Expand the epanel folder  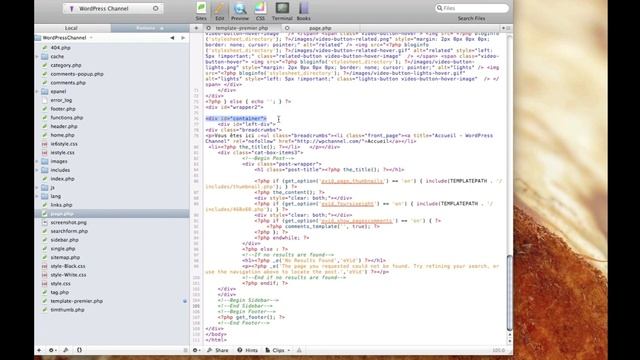(37, 91)
